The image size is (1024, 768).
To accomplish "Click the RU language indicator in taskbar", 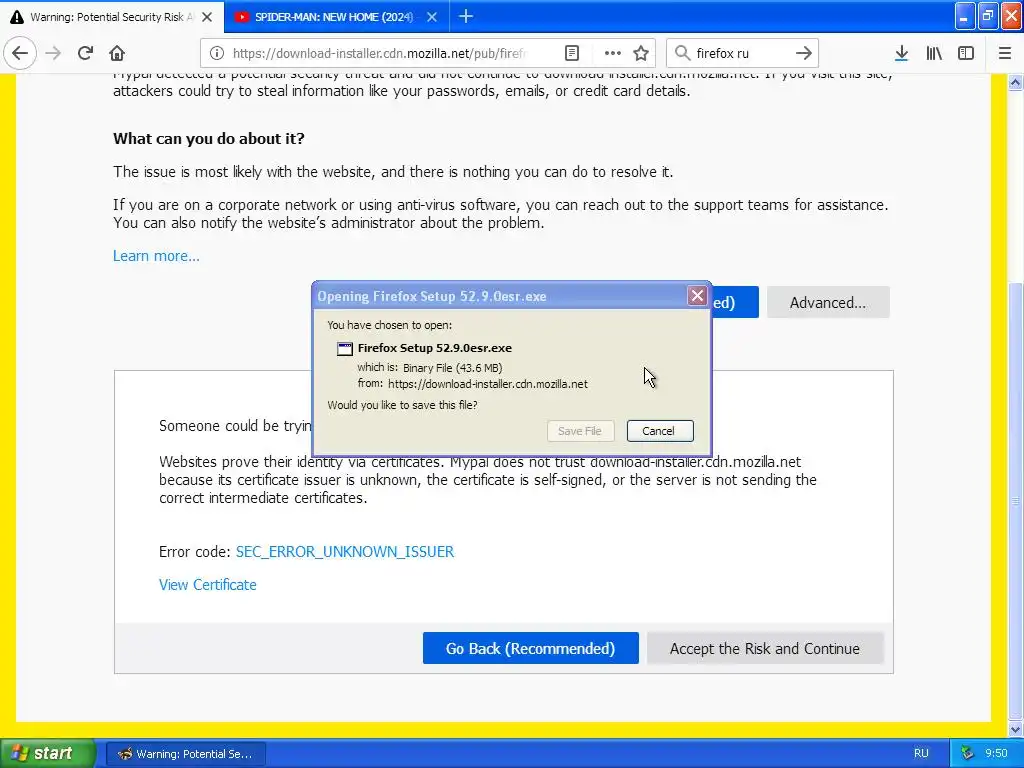I will [x=921, y=753].
